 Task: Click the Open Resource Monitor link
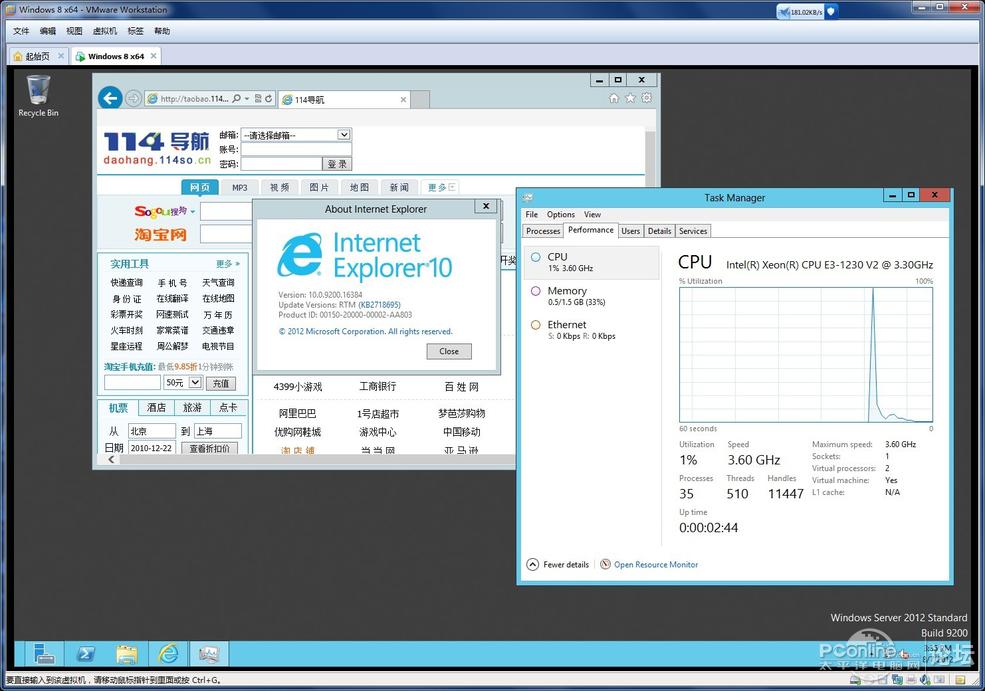(x=656, y=564)
